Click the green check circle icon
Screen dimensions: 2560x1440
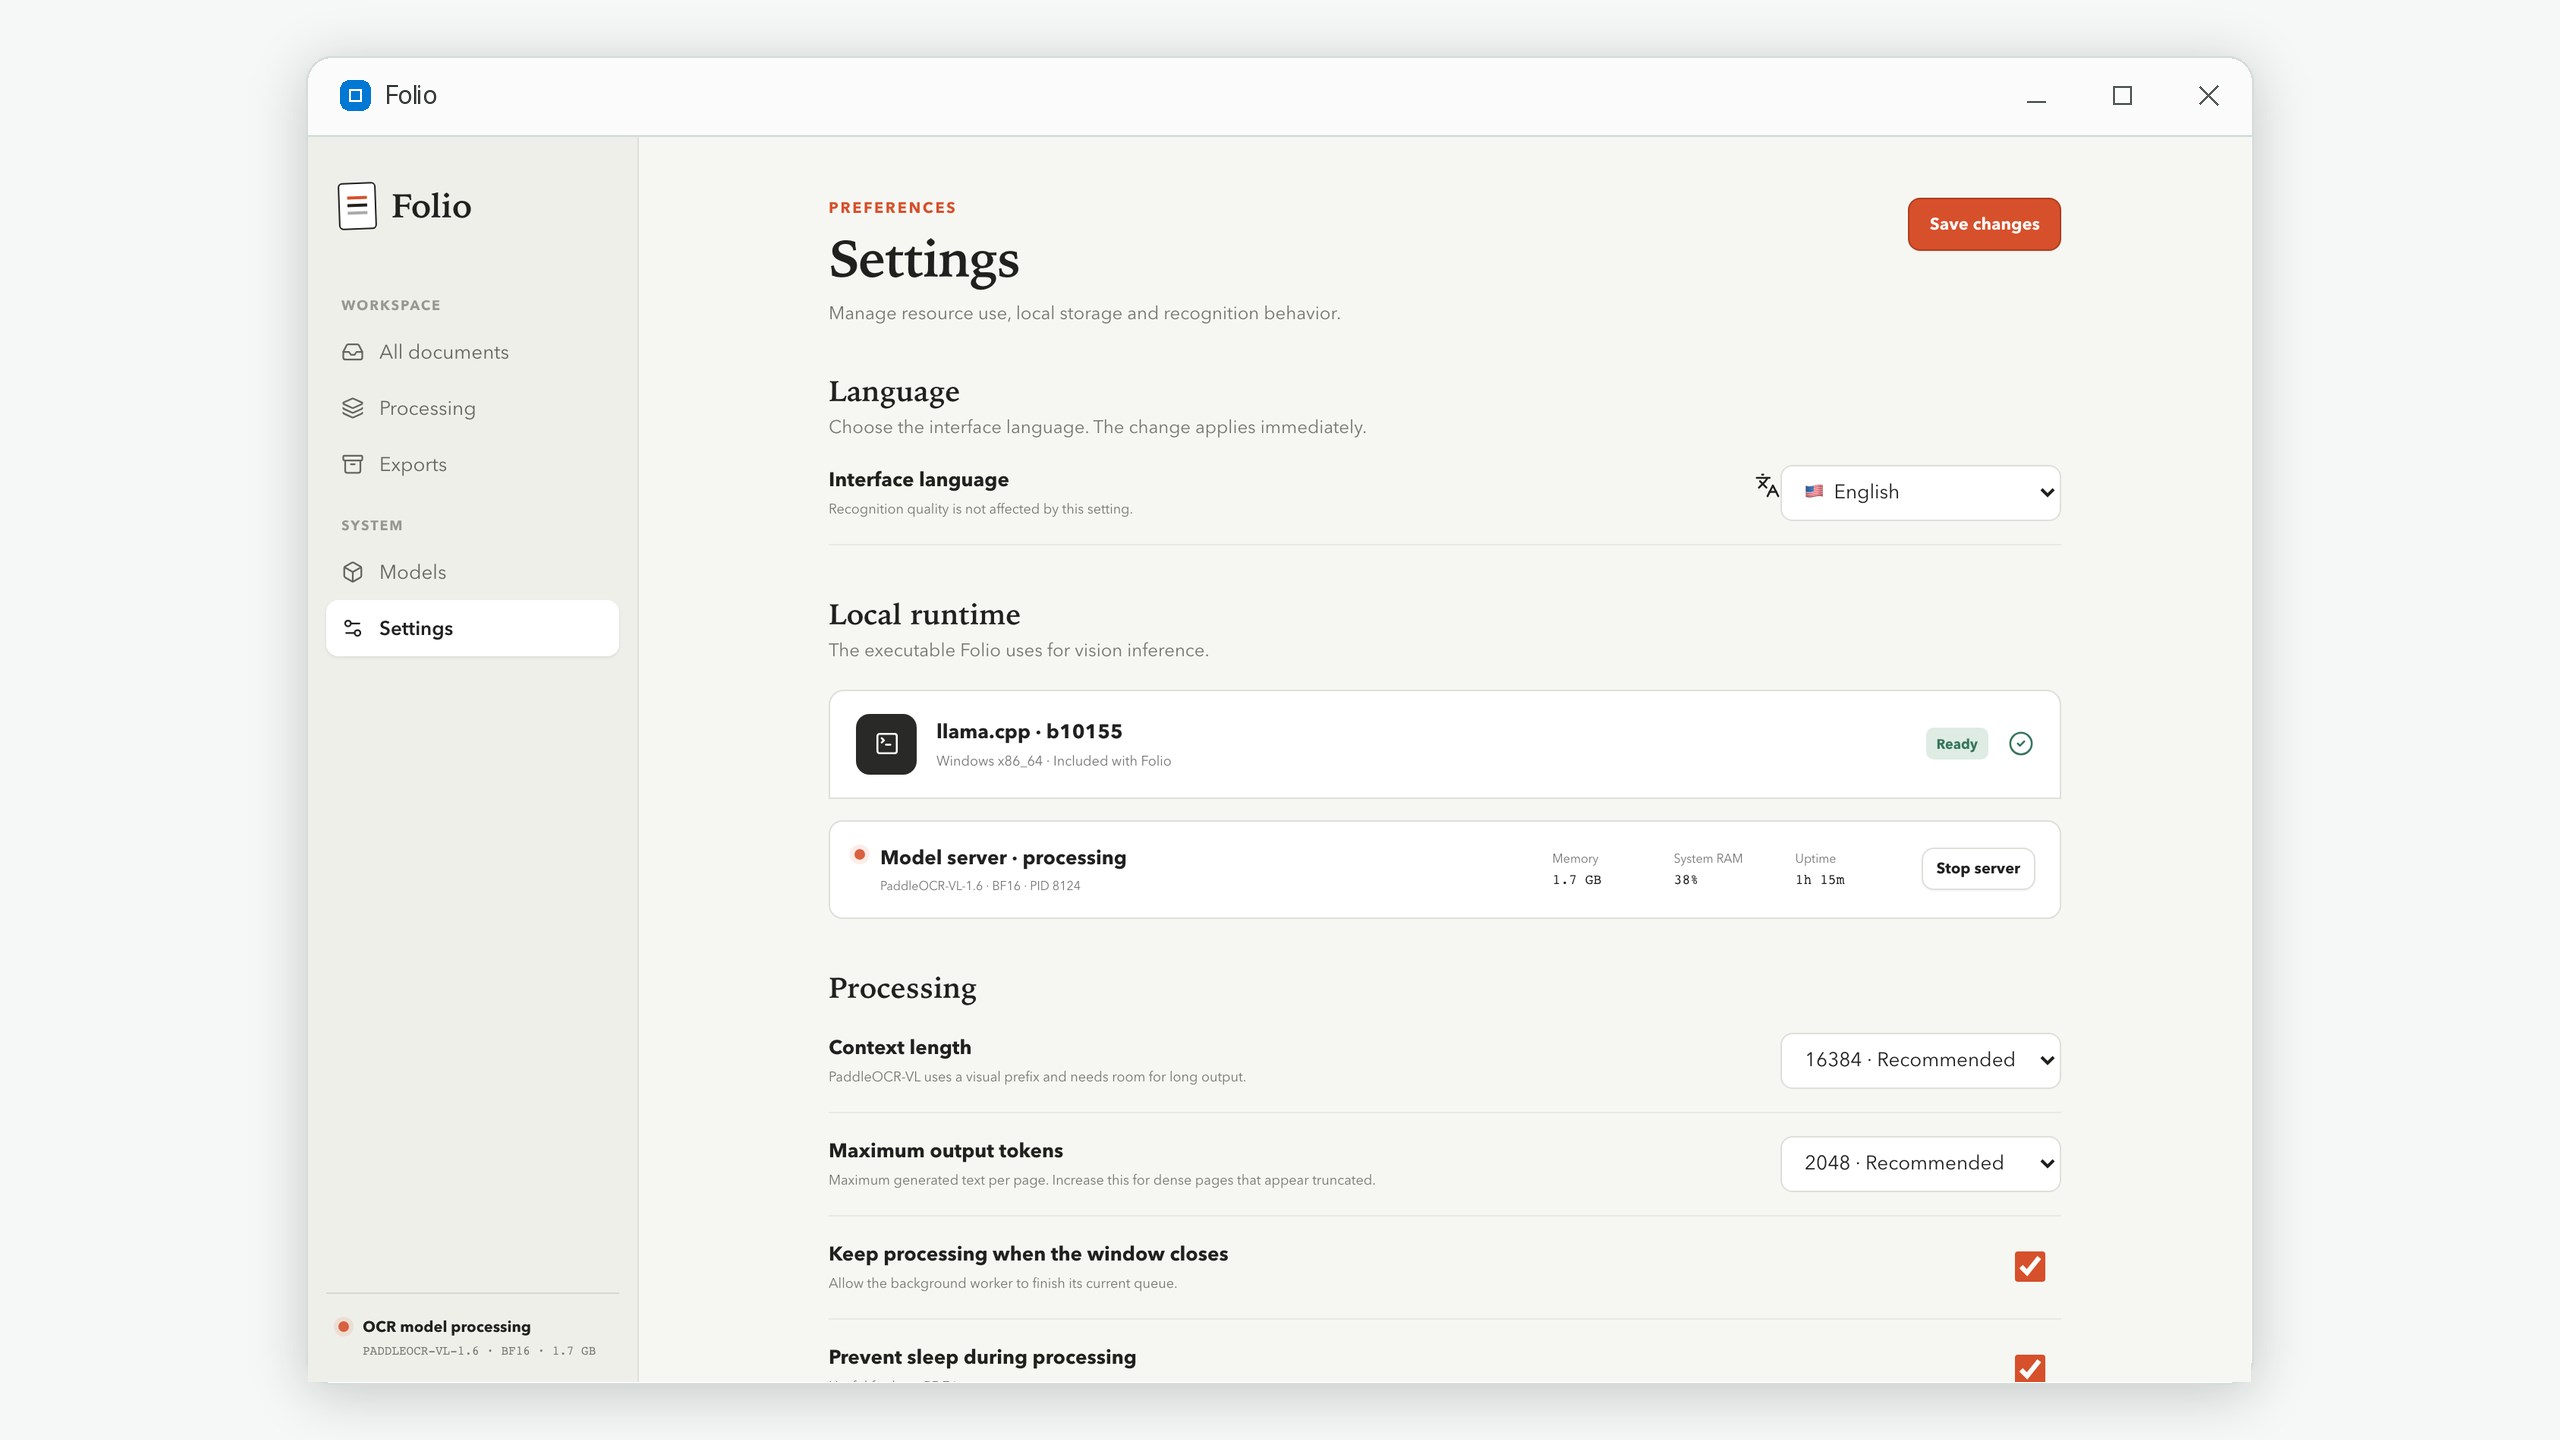coord(2020,744)
